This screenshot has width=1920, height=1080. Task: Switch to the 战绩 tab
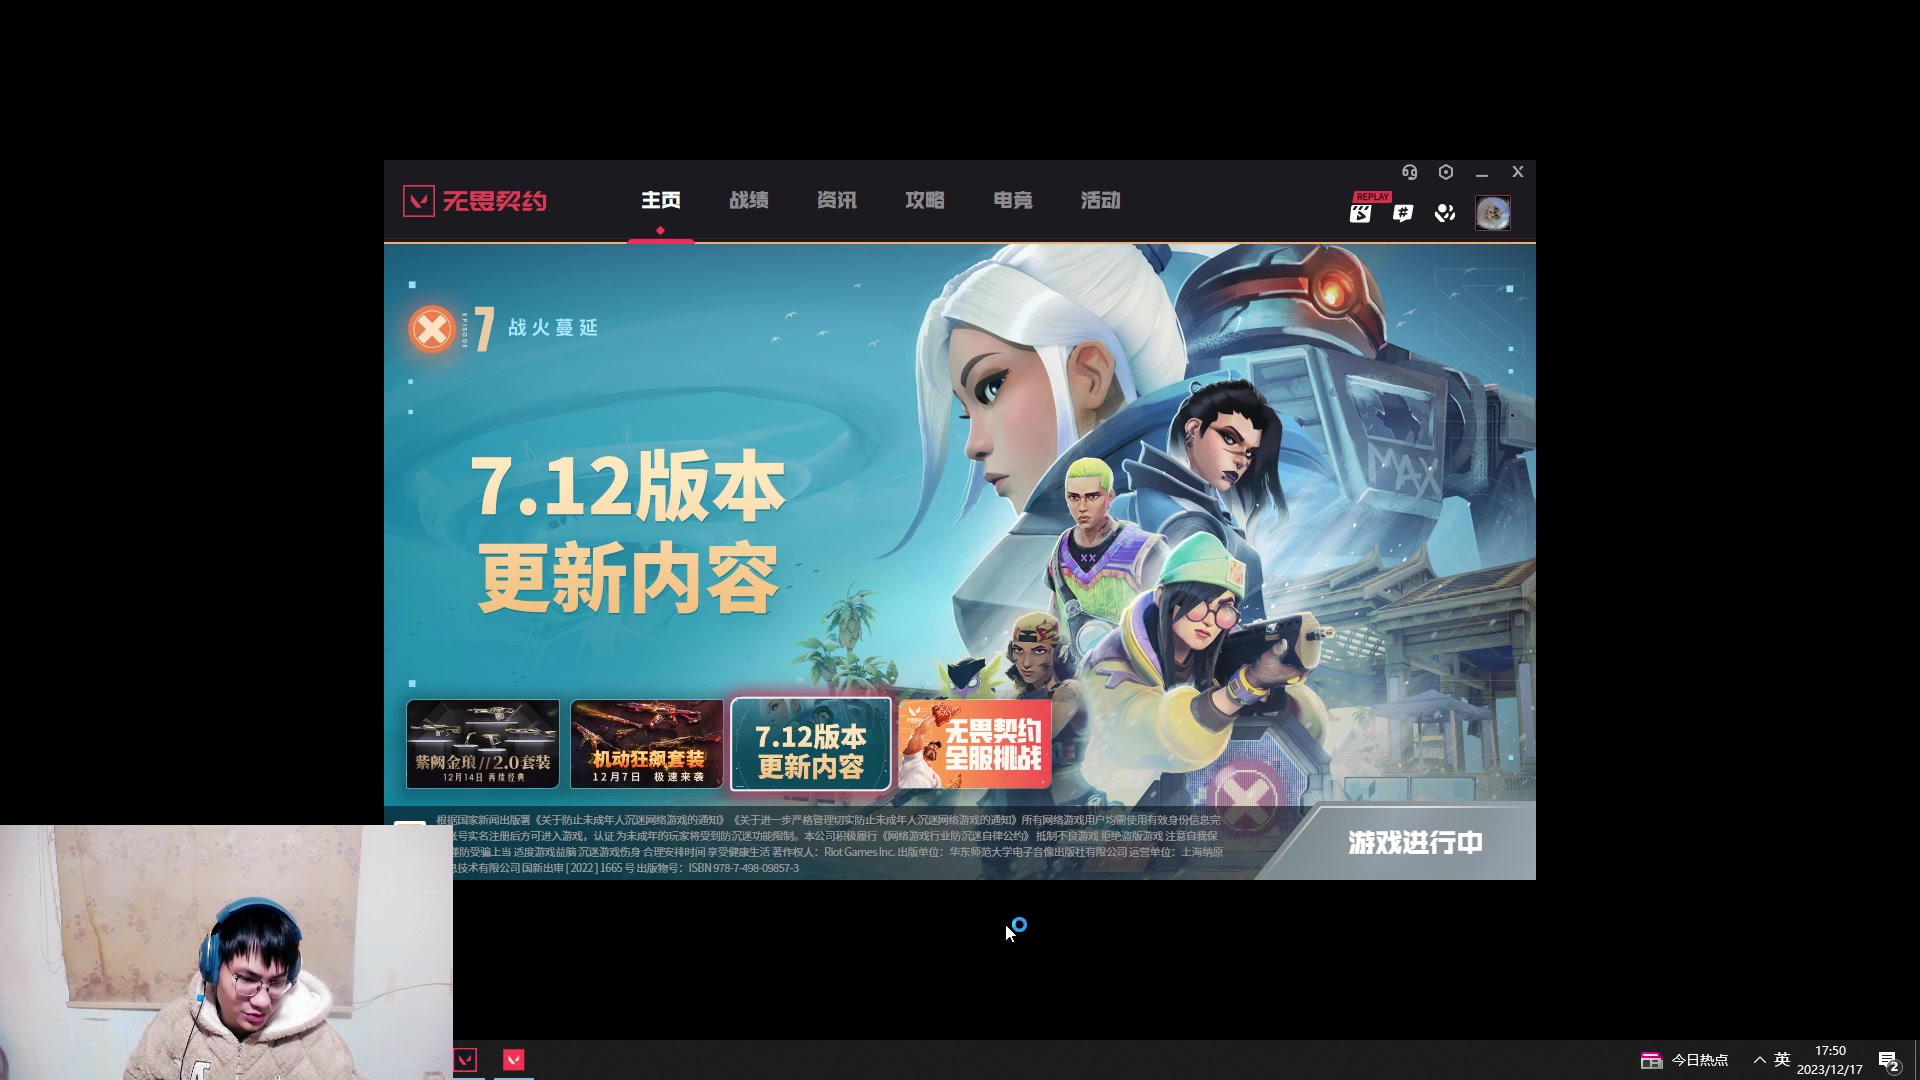(748, 200)
